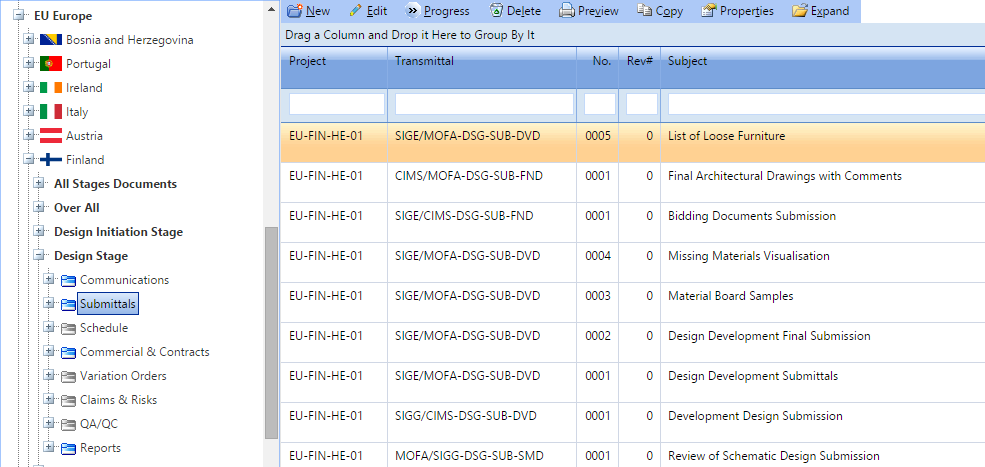Click the Project filter input box
The width and height of the screenshot is (985, 467).
(336, 104)
